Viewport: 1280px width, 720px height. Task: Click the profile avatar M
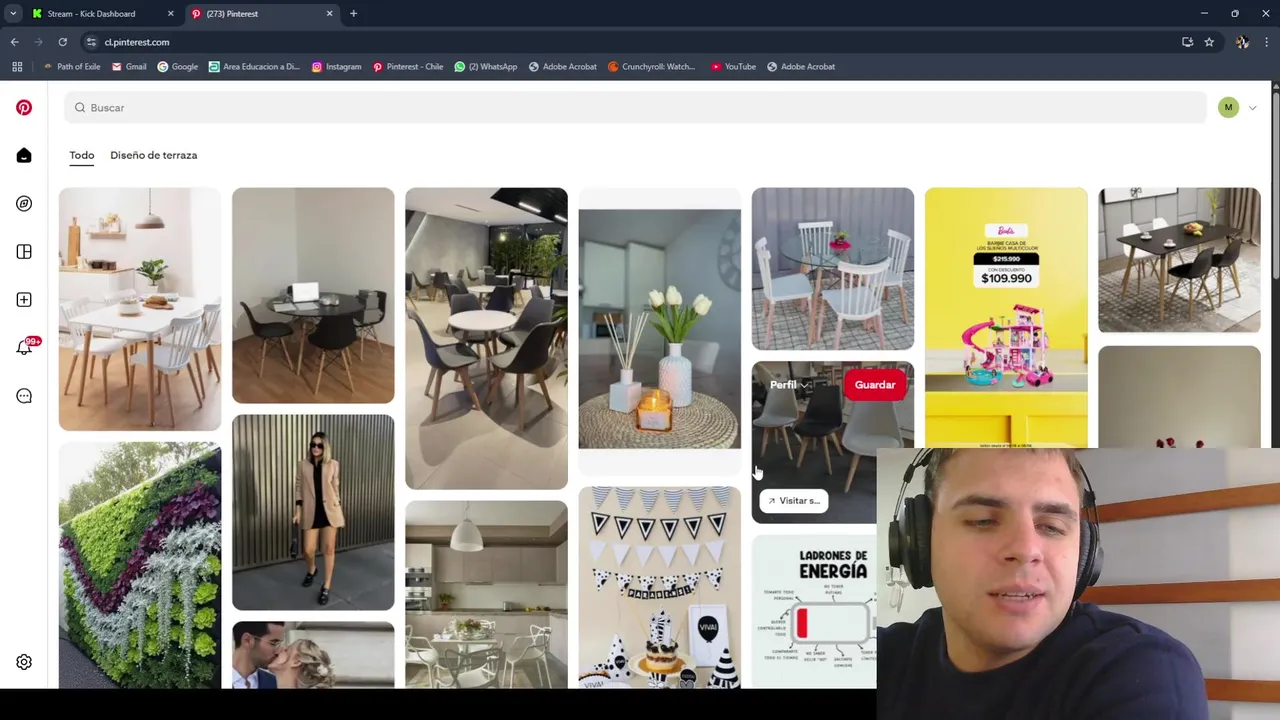[1228, 107]
